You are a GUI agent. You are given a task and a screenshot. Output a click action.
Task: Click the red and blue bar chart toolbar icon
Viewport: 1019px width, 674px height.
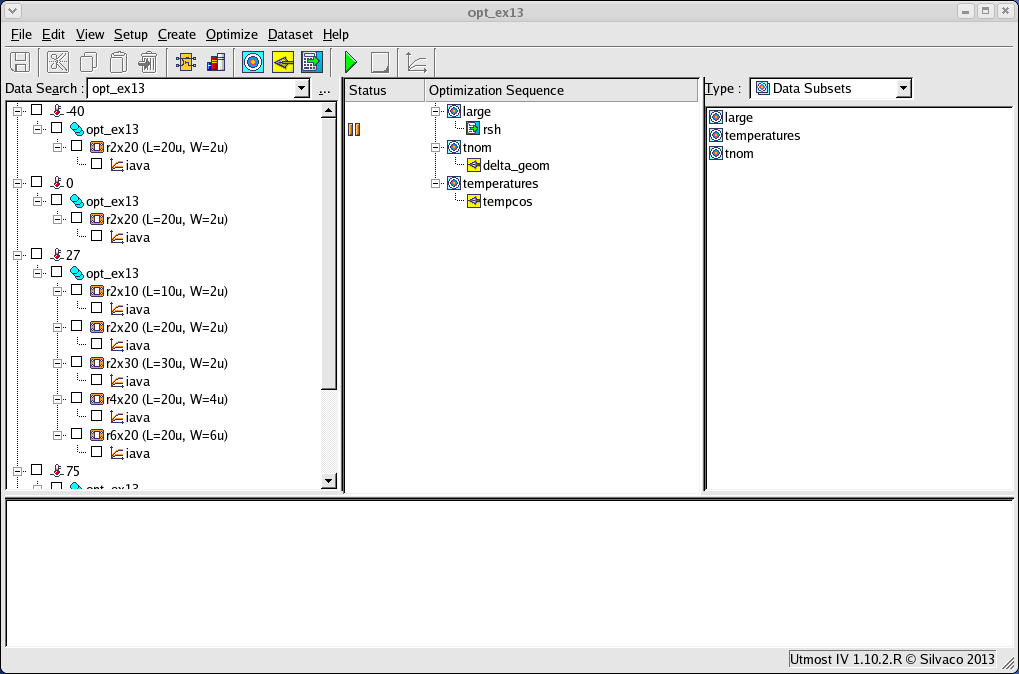pyautogui.click(x=216, y=62)
